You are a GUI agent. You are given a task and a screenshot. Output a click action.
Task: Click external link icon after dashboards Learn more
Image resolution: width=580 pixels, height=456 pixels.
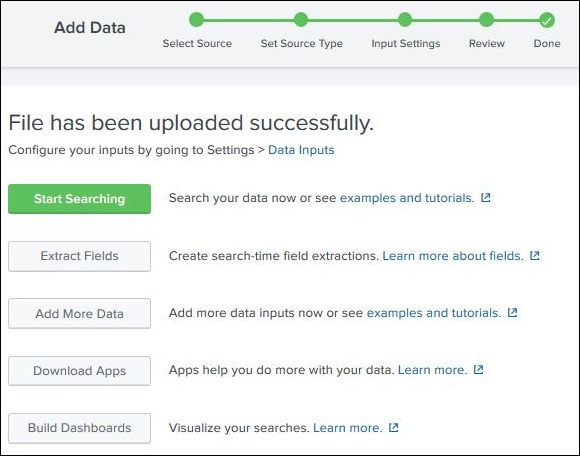point(394,428)
